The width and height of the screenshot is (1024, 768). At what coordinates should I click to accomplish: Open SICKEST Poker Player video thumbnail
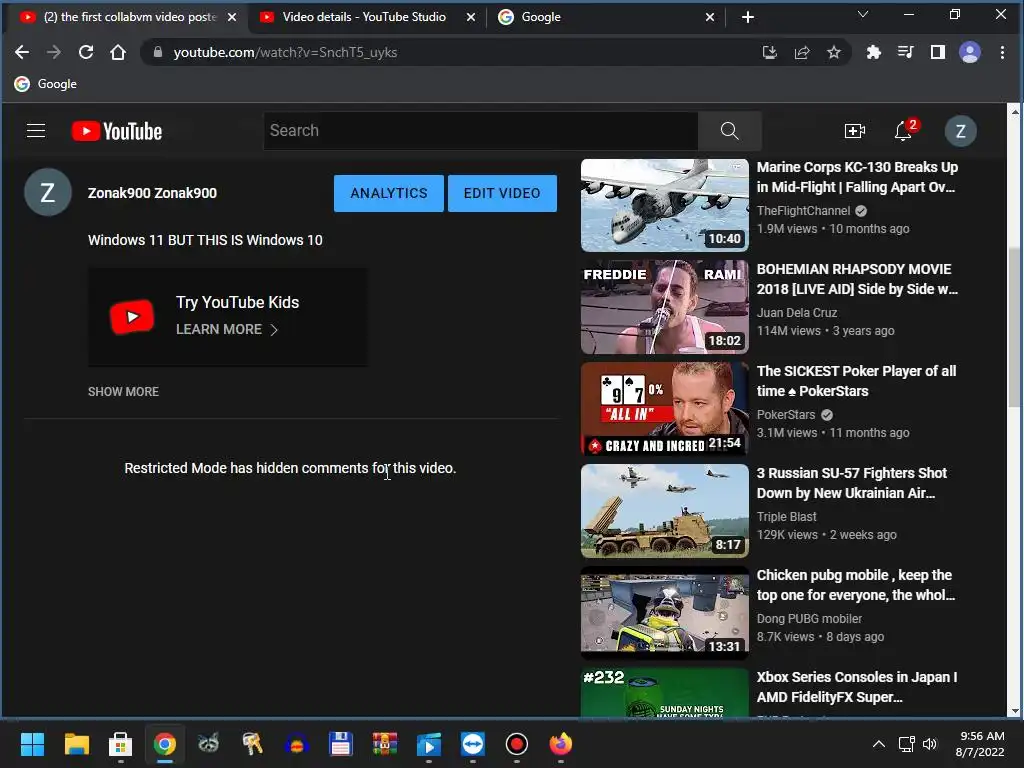(665, 409)
